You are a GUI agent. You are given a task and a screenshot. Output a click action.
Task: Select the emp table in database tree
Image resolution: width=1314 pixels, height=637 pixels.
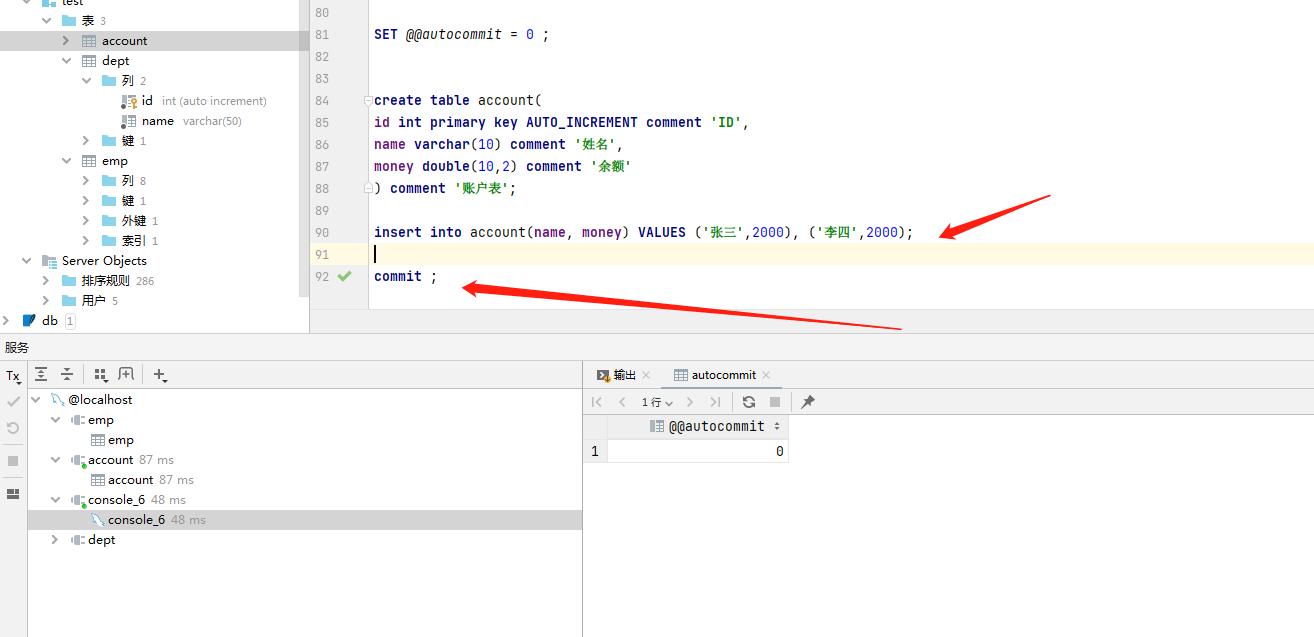pyautogui.click(x=114, y=161)
